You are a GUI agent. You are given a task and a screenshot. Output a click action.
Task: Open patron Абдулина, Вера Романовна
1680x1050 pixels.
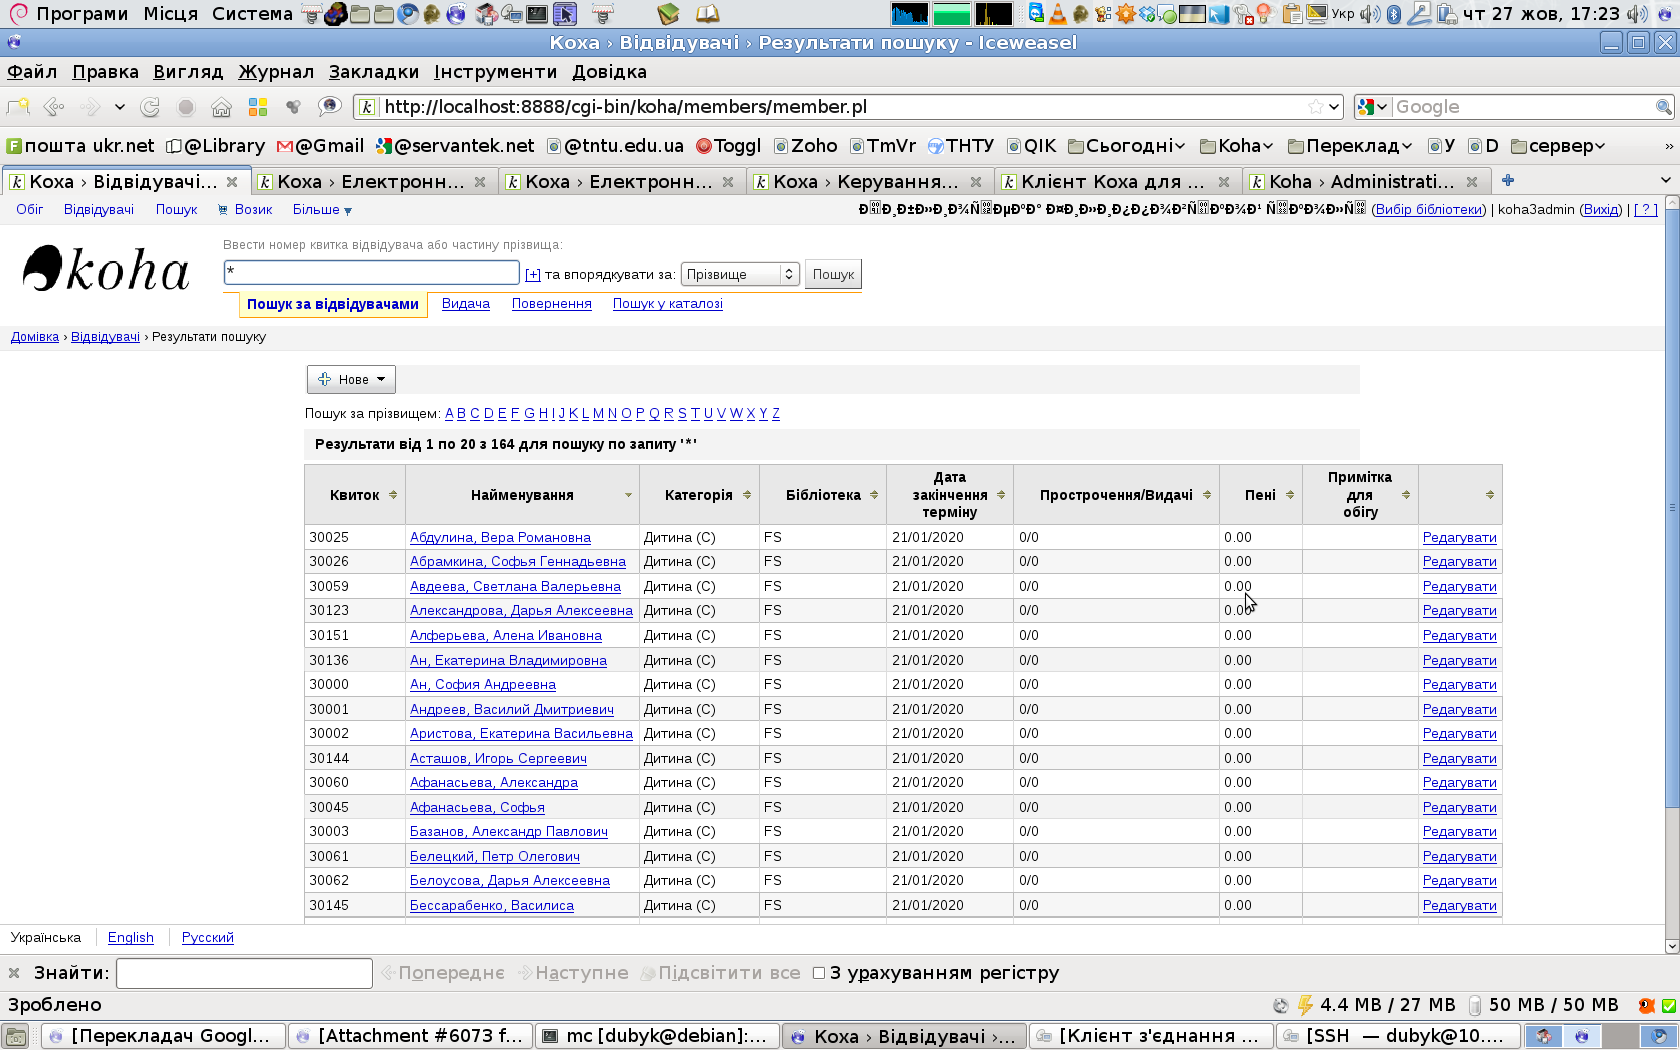click(x=500, y=538)
